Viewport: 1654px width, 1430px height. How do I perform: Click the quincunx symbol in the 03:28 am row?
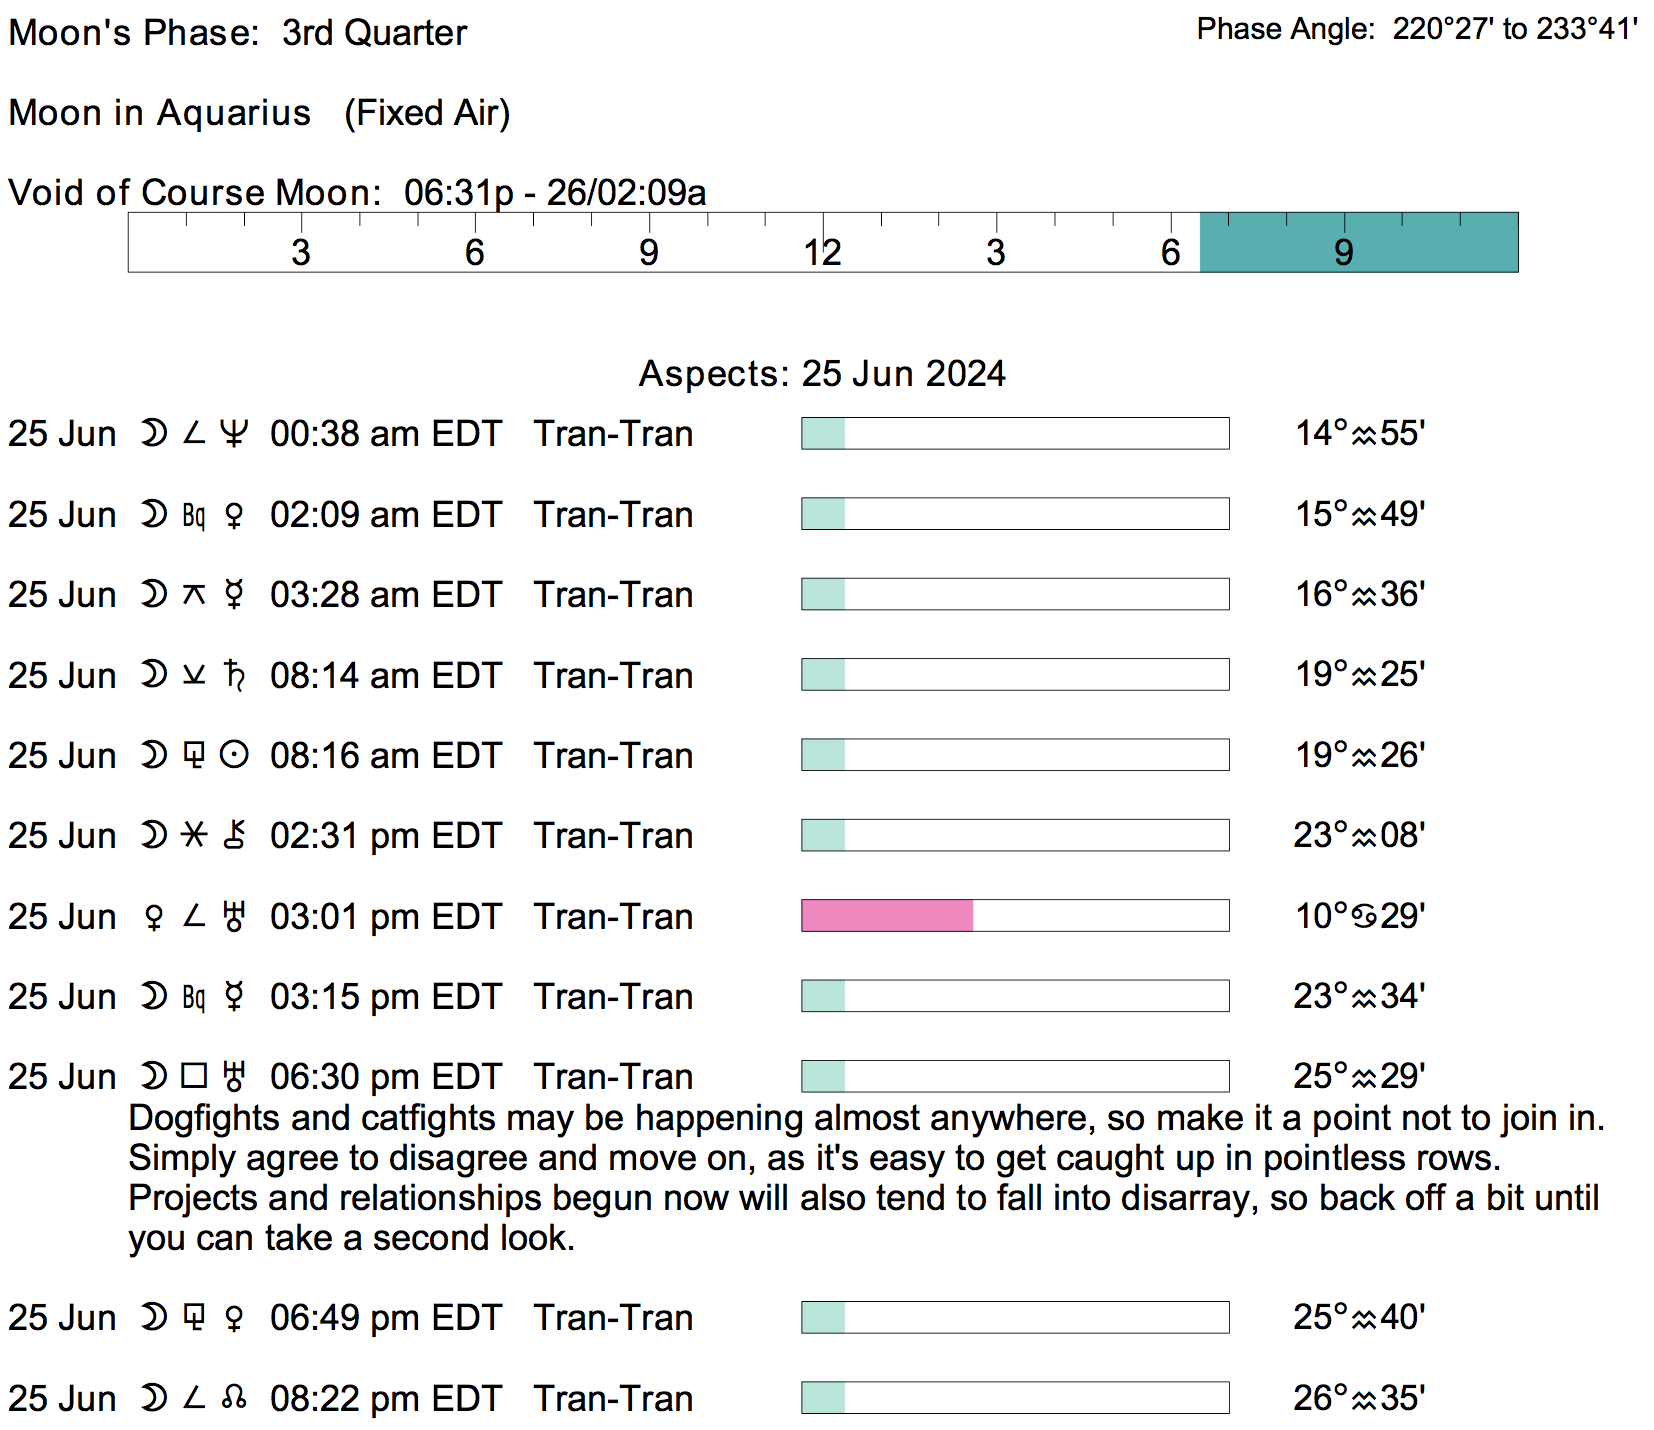click(x=194, y=595)
